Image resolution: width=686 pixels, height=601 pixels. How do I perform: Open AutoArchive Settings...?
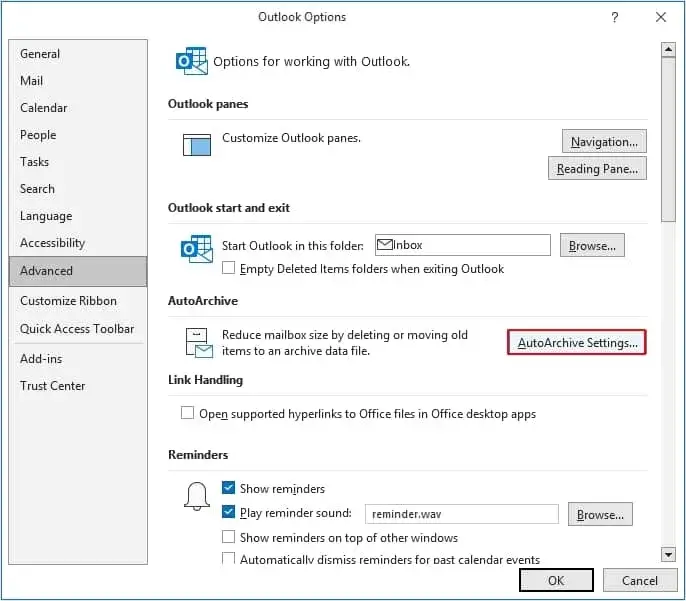pyautogui.click(x=577, y=342)
